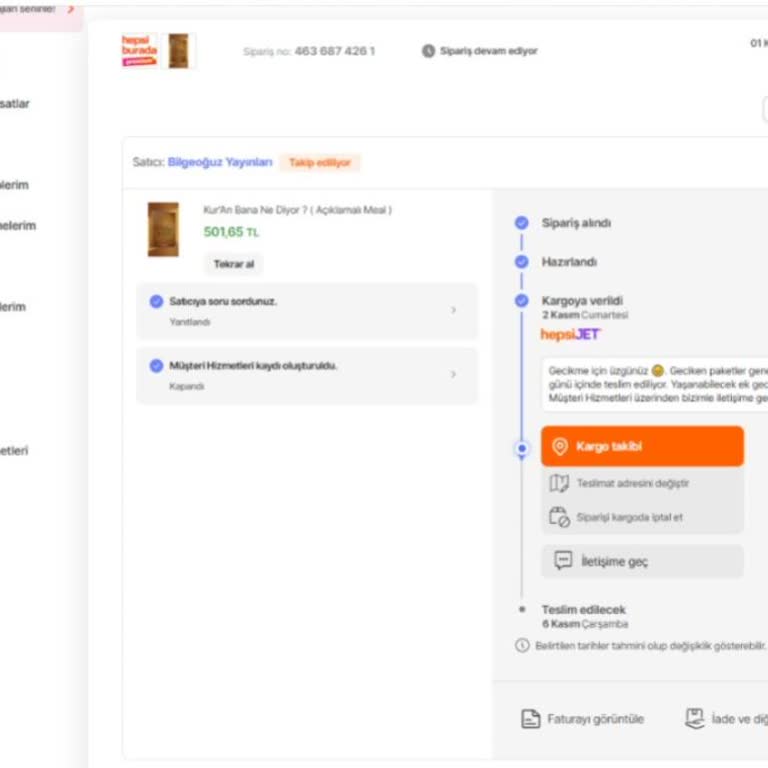Click the cancel package icon
Screen dimensions: 768x768
point(559,517)
